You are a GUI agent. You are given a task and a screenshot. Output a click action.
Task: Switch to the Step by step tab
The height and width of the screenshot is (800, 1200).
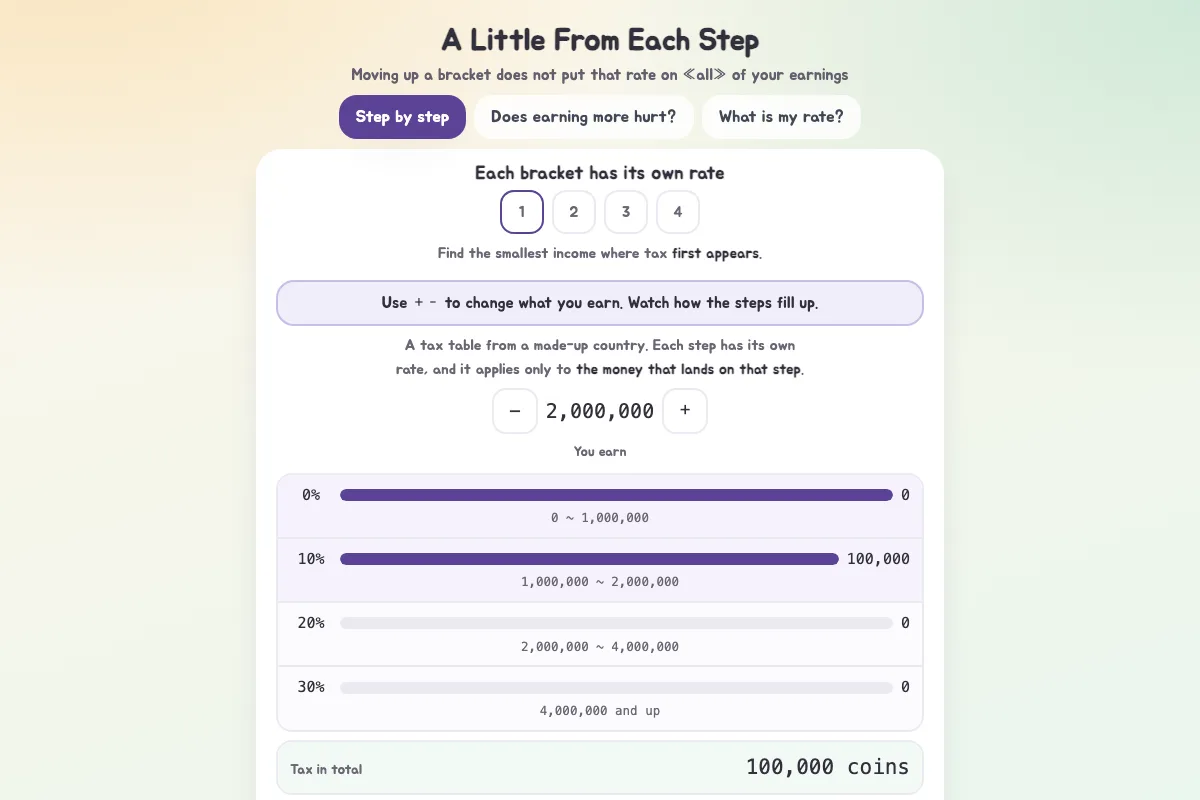tap(402, 117)
